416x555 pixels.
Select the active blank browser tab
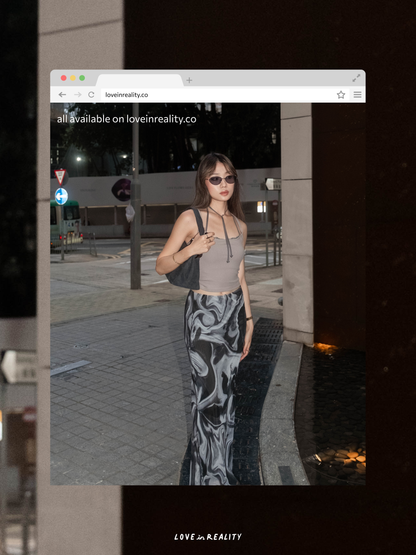pyautogui.click(x=140, y=80)
